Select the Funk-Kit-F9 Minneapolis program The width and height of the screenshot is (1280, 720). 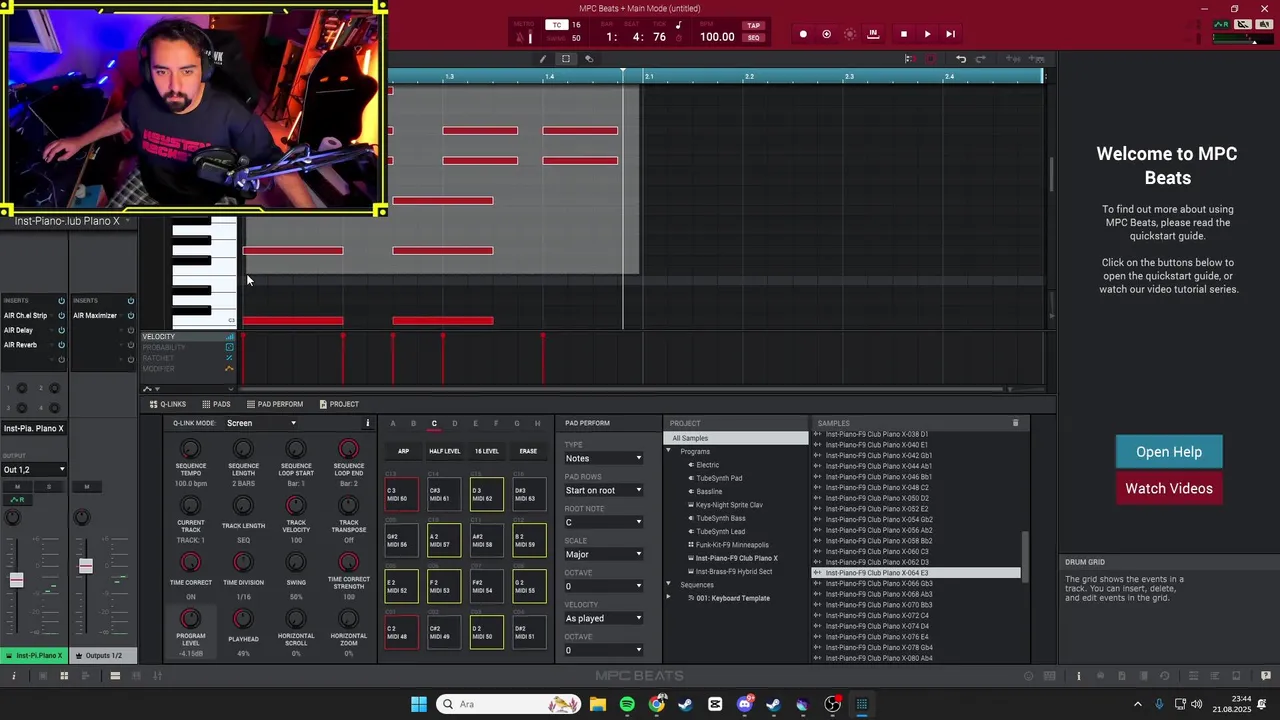tap(732, 545)
